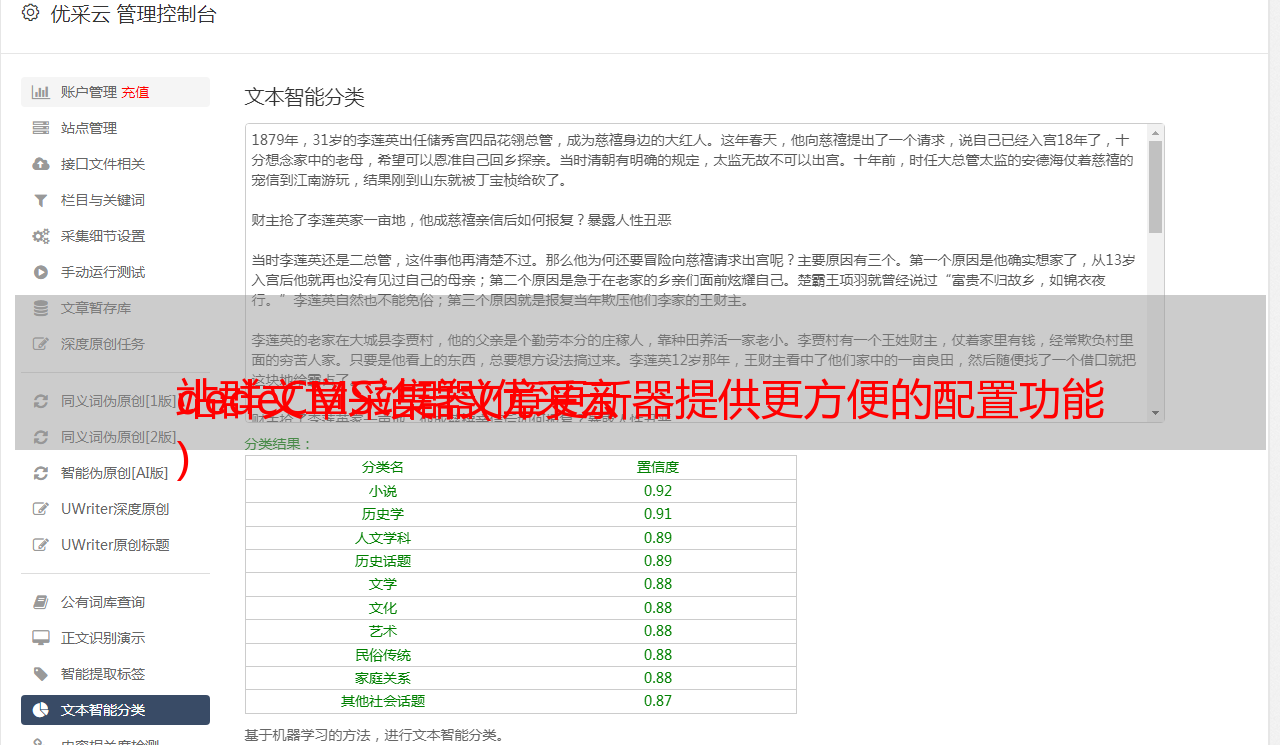Open UWriter深度原创 page

pos(115,509)
